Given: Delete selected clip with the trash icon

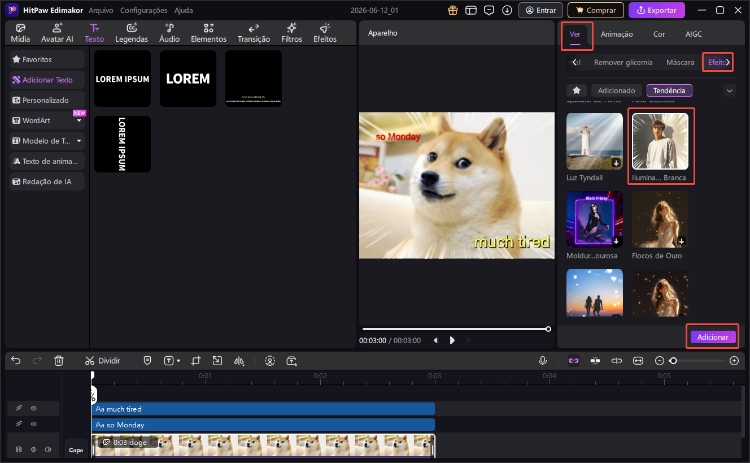Looking at the screenshot, I should (x=59, y=361).
